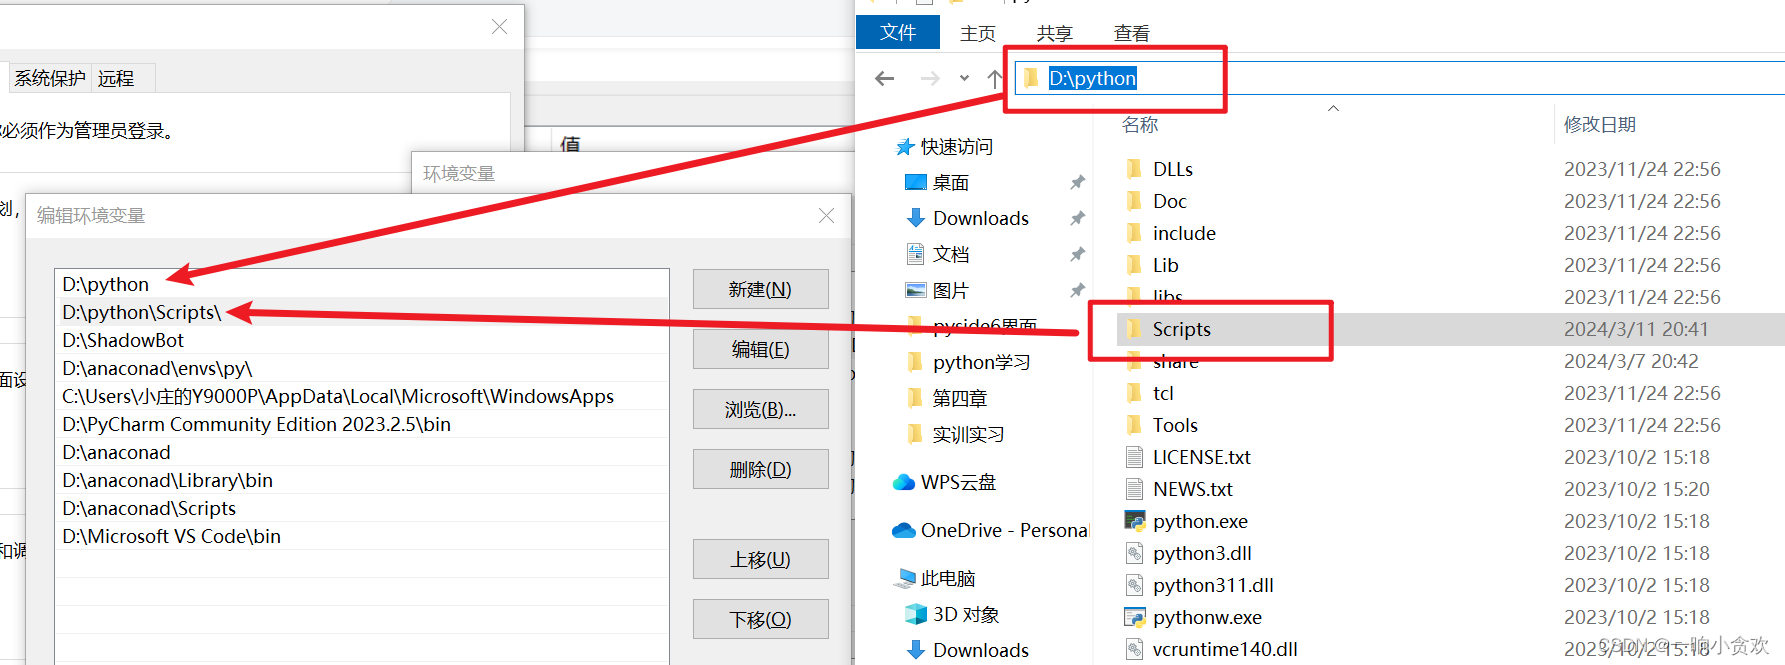Select the D:\ShadowBot path entry
Image resolution: width=1785 pixels, height=665 pixels.
362,340
